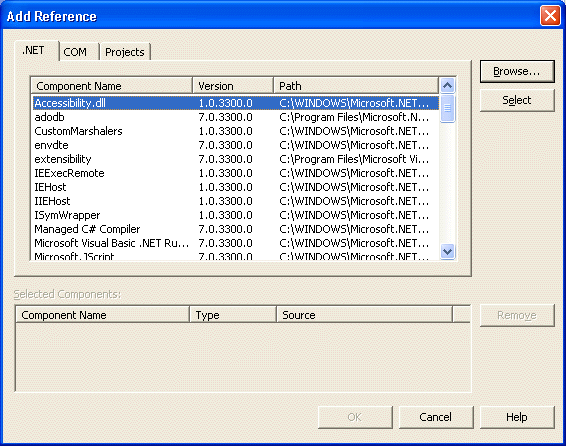Open the Projects tab
Screen dimensions: 566x446
125,52
